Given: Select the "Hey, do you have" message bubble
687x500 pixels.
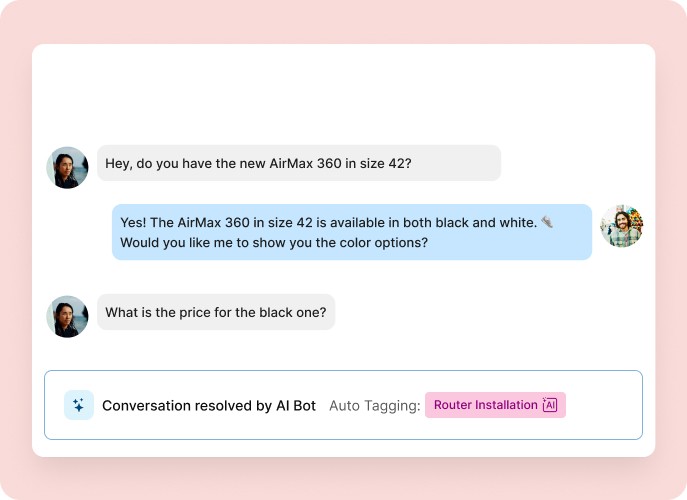Looking at the screenshot, I should 298,163.
